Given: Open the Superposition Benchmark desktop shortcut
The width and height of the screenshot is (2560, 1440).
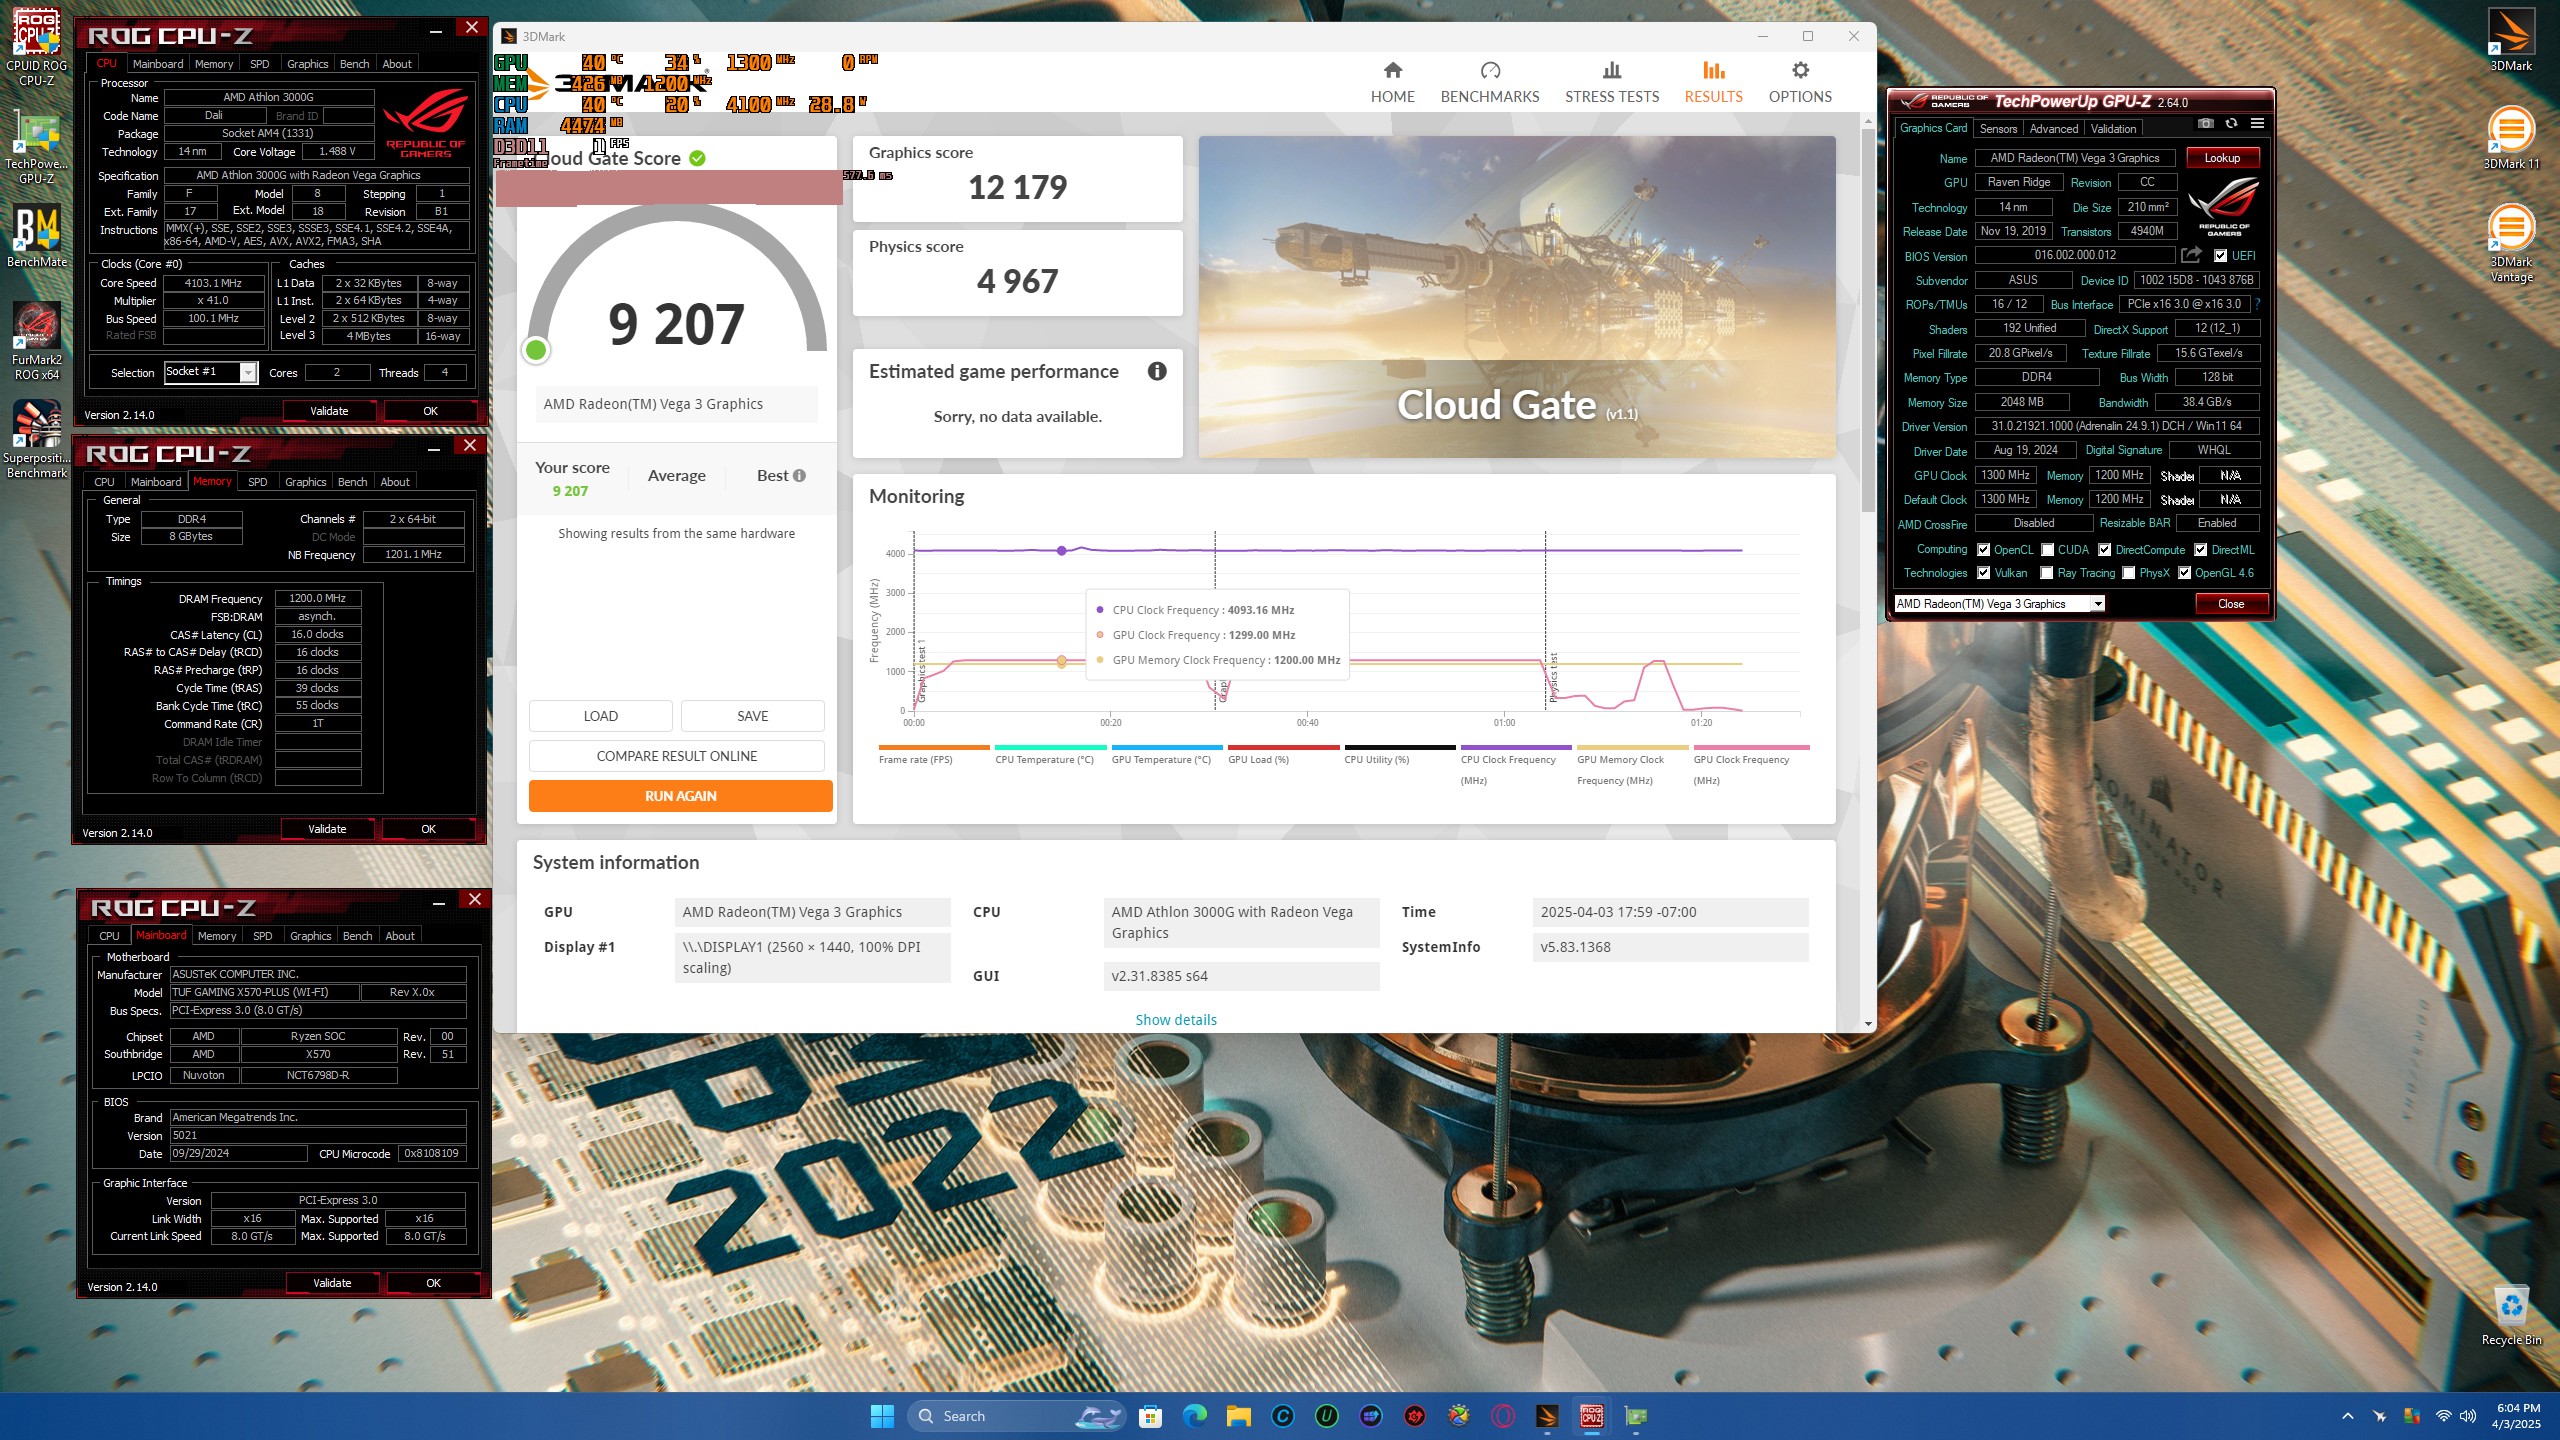Looking at the screenshot, I should pos(37,440).
